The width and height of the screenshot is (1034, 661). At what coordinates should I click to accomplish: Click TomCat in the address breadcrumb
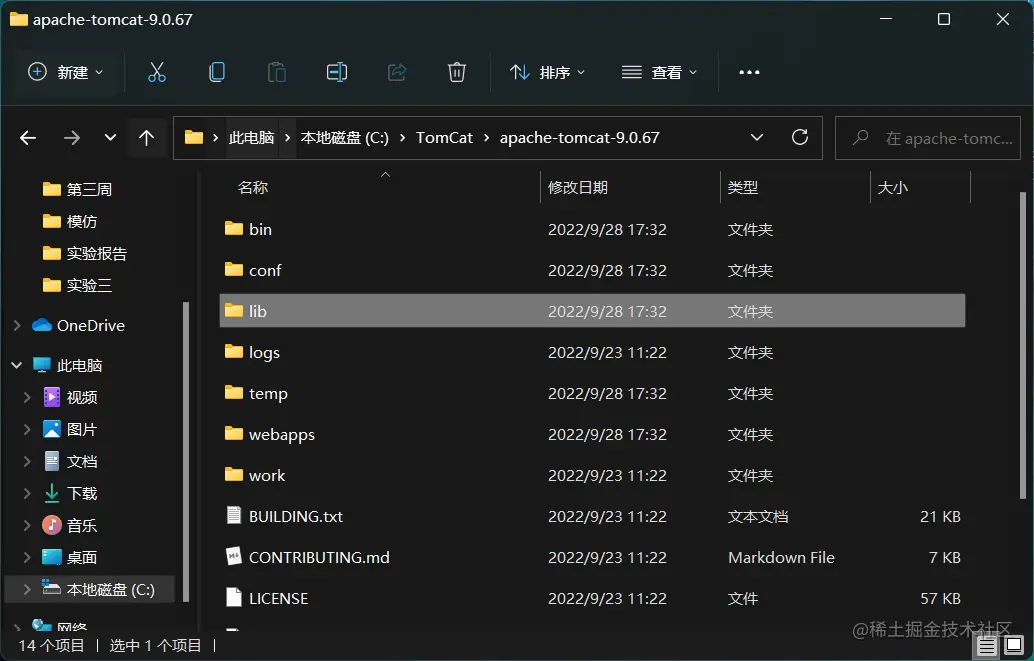click(444, 138)
